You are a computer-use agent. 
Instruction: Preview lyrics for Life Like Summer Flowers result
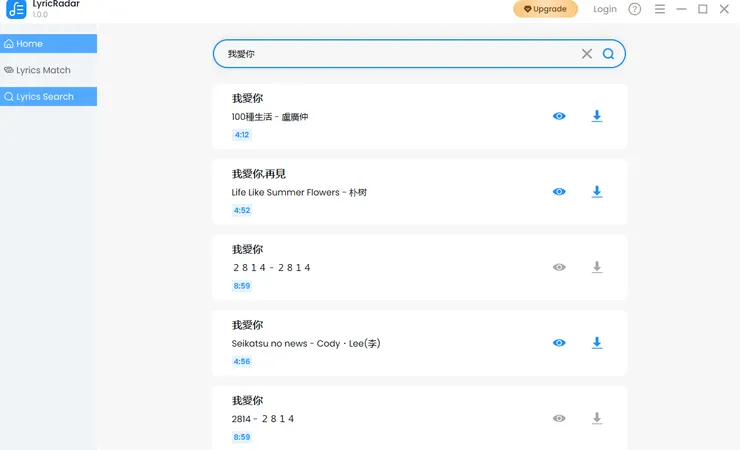click(x=559, y=192)
